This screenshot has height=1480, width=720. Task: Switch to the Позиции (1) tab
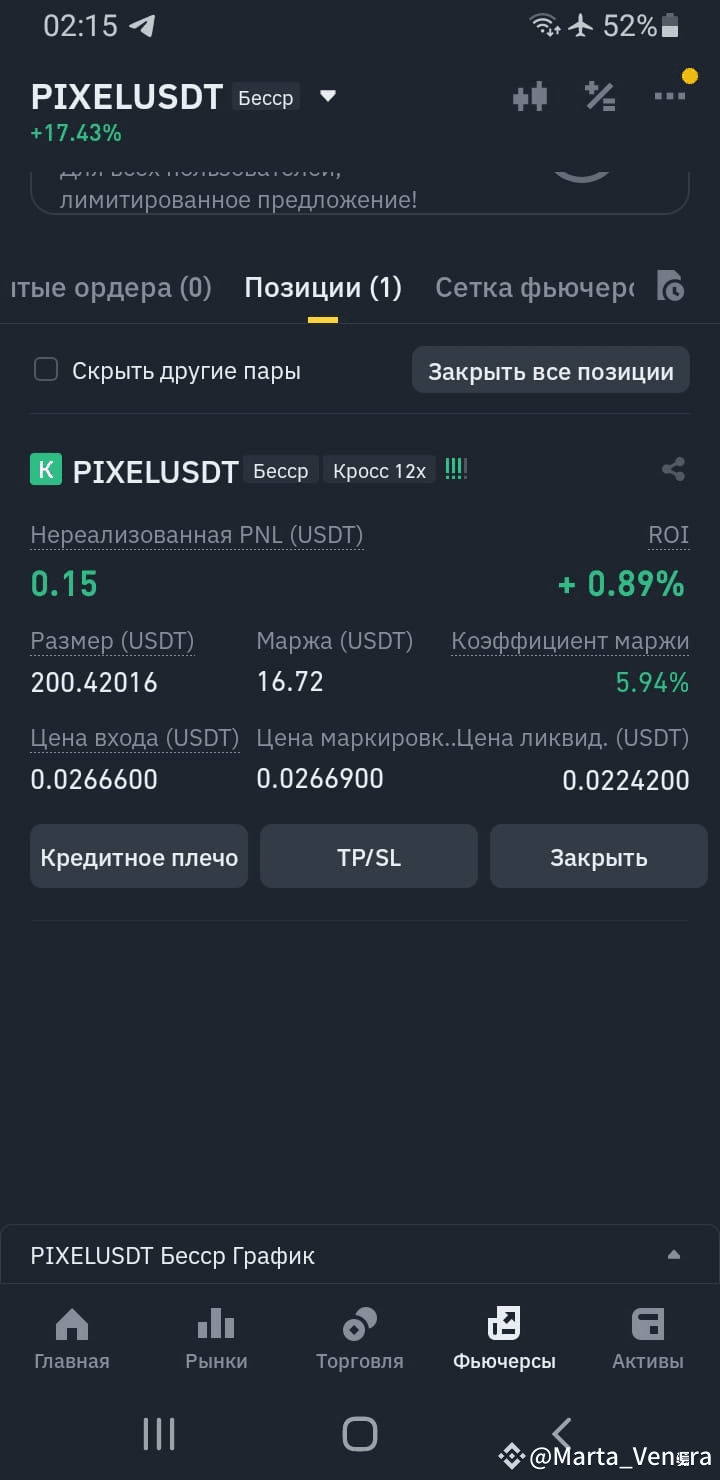(x=323, y=288)
